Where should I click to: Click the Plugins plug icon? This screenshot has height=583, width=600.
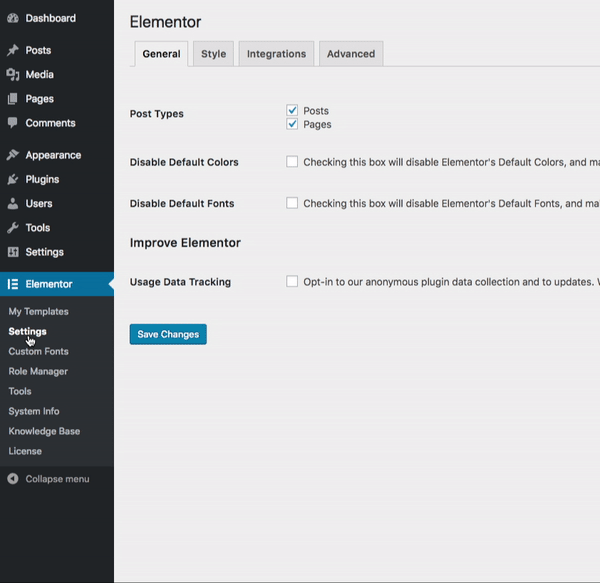(12, 179)
